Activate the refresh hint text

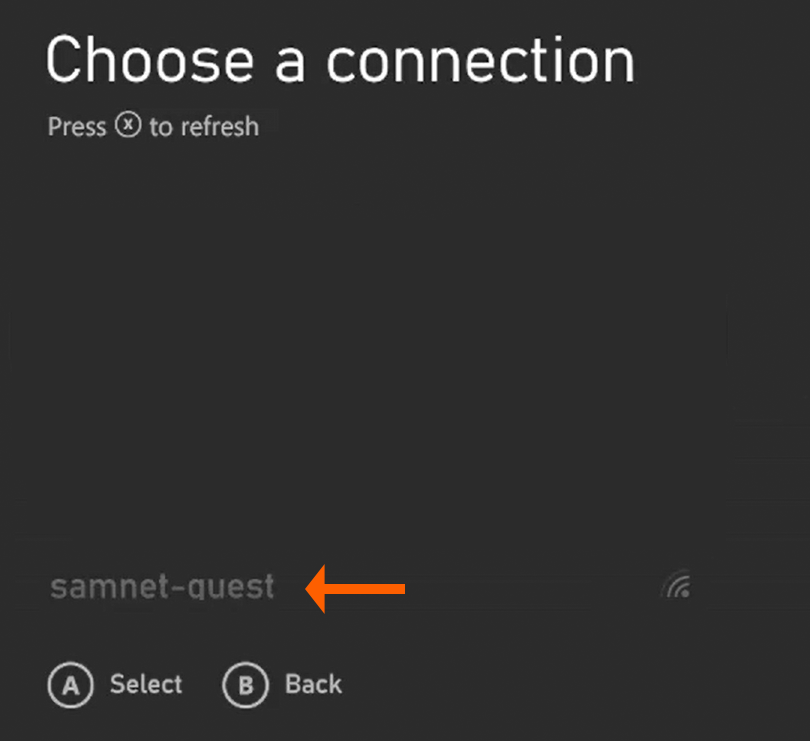pyautogui.click(x=153, y=127)
